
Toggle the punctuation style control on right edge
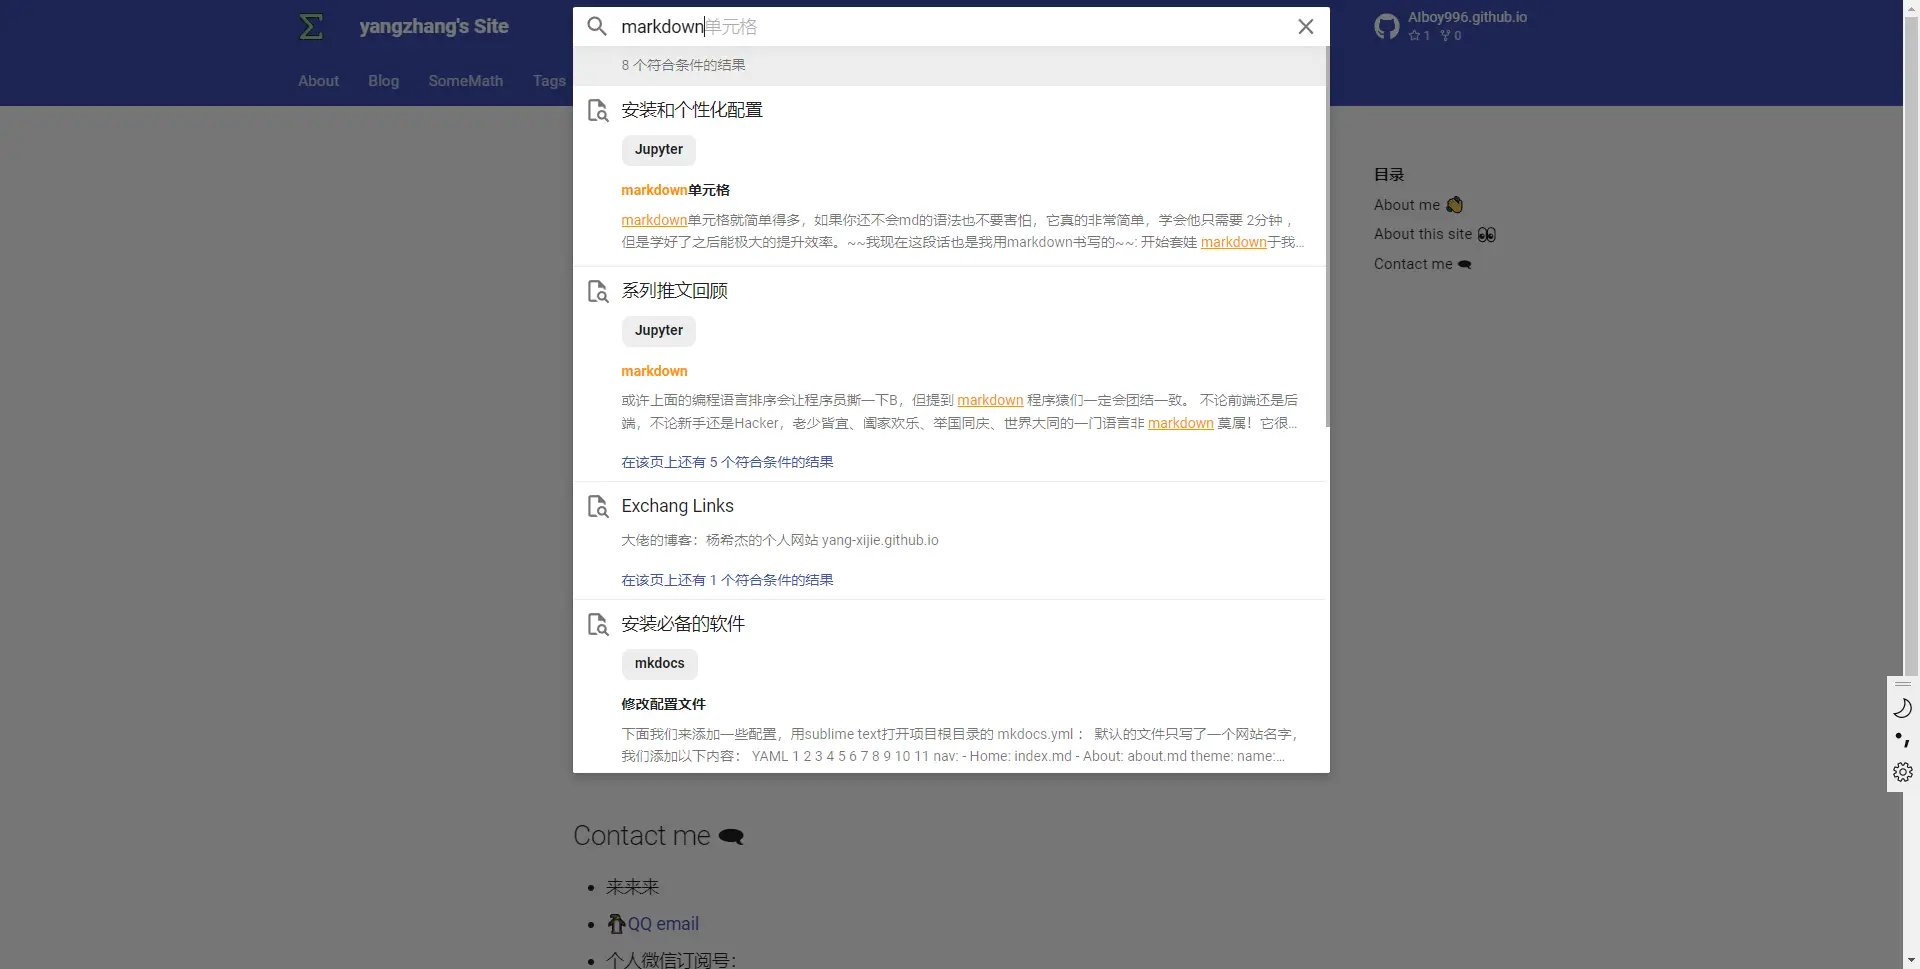(x=1903, y=740)
